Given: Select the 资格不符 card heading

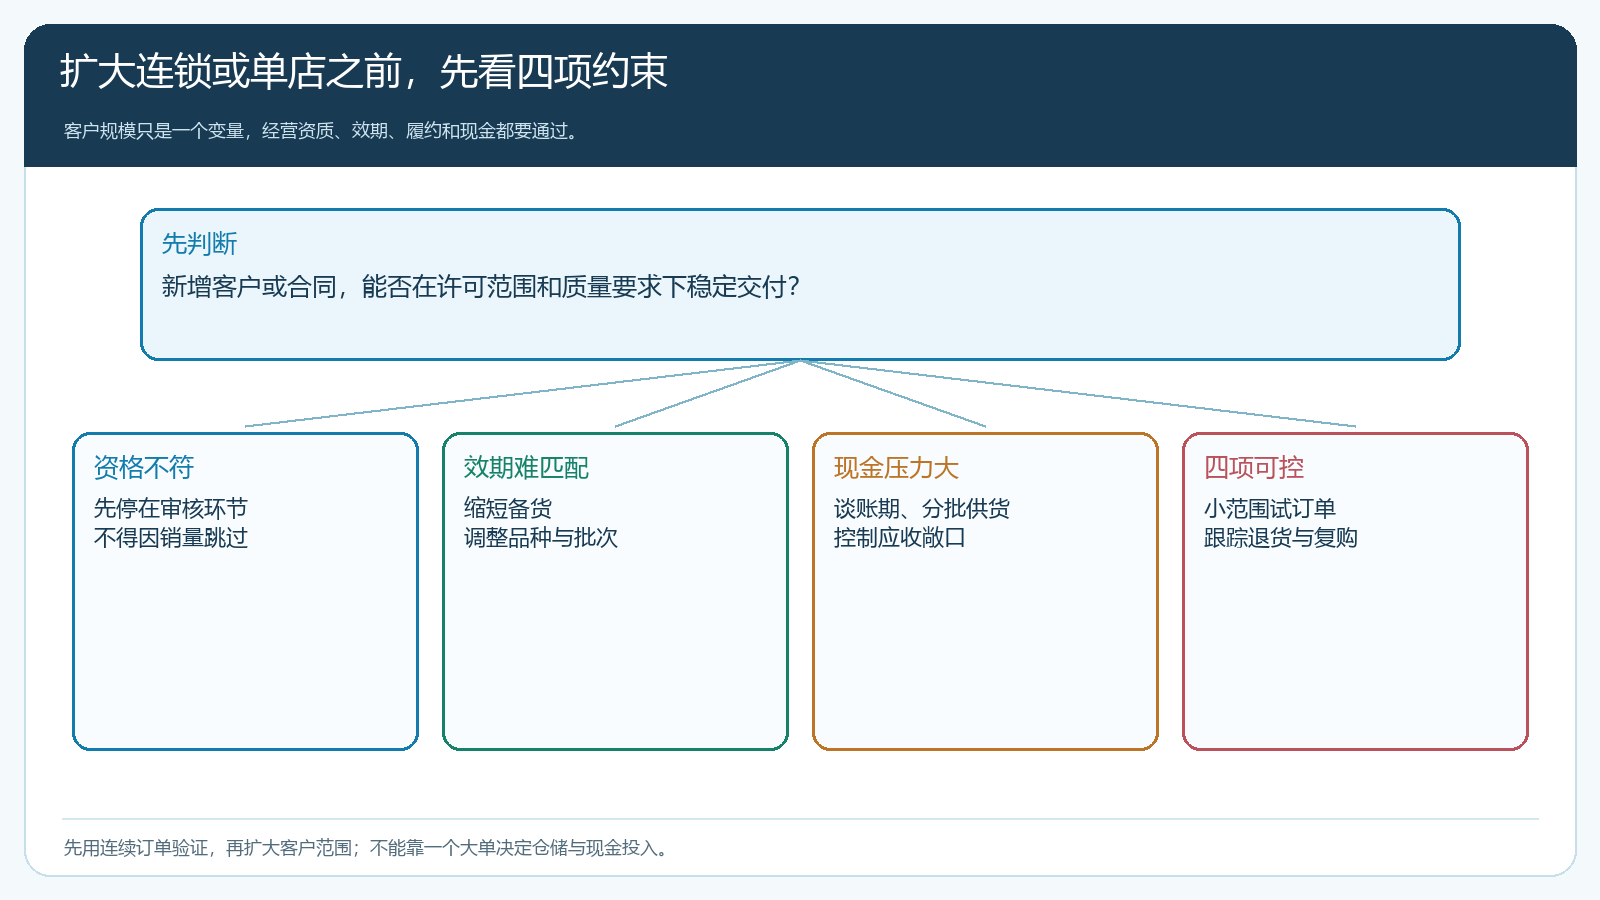Looking at the screenshot, I should click(x=143, y=468).
